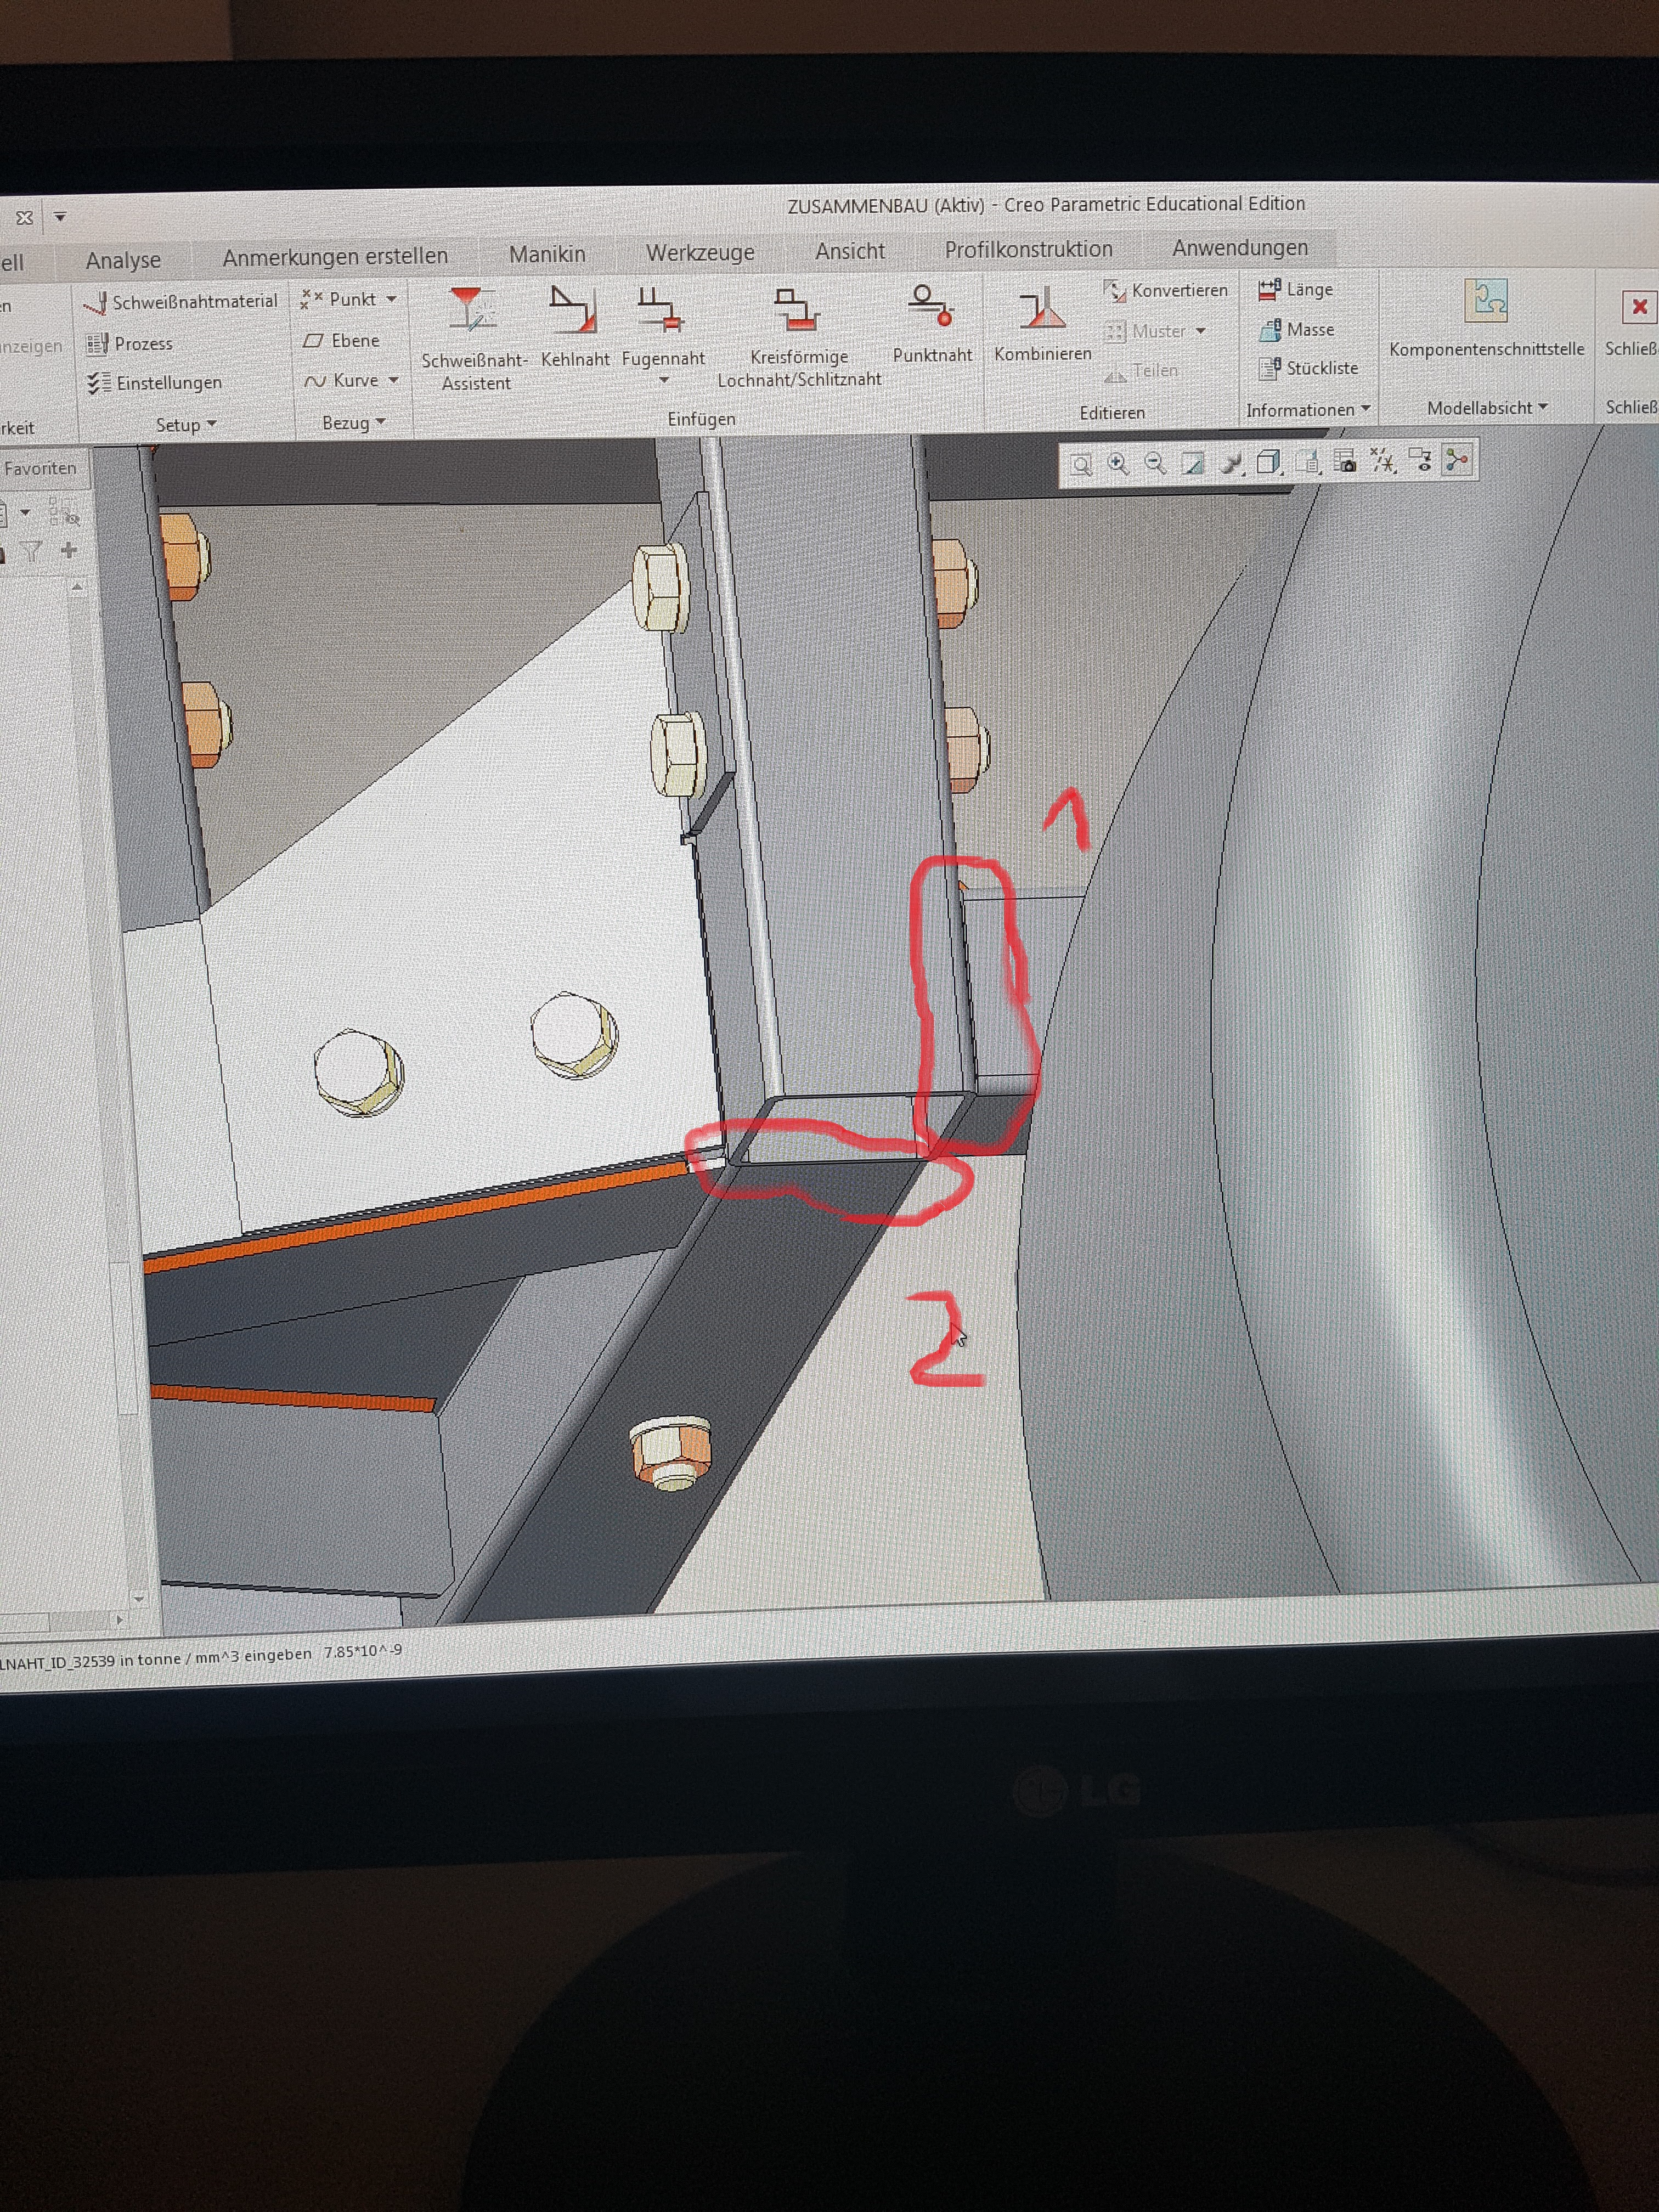Open the Anmerkungen erstellen tab
This screenshot has height=2212, width=1659.
point(335,257)
